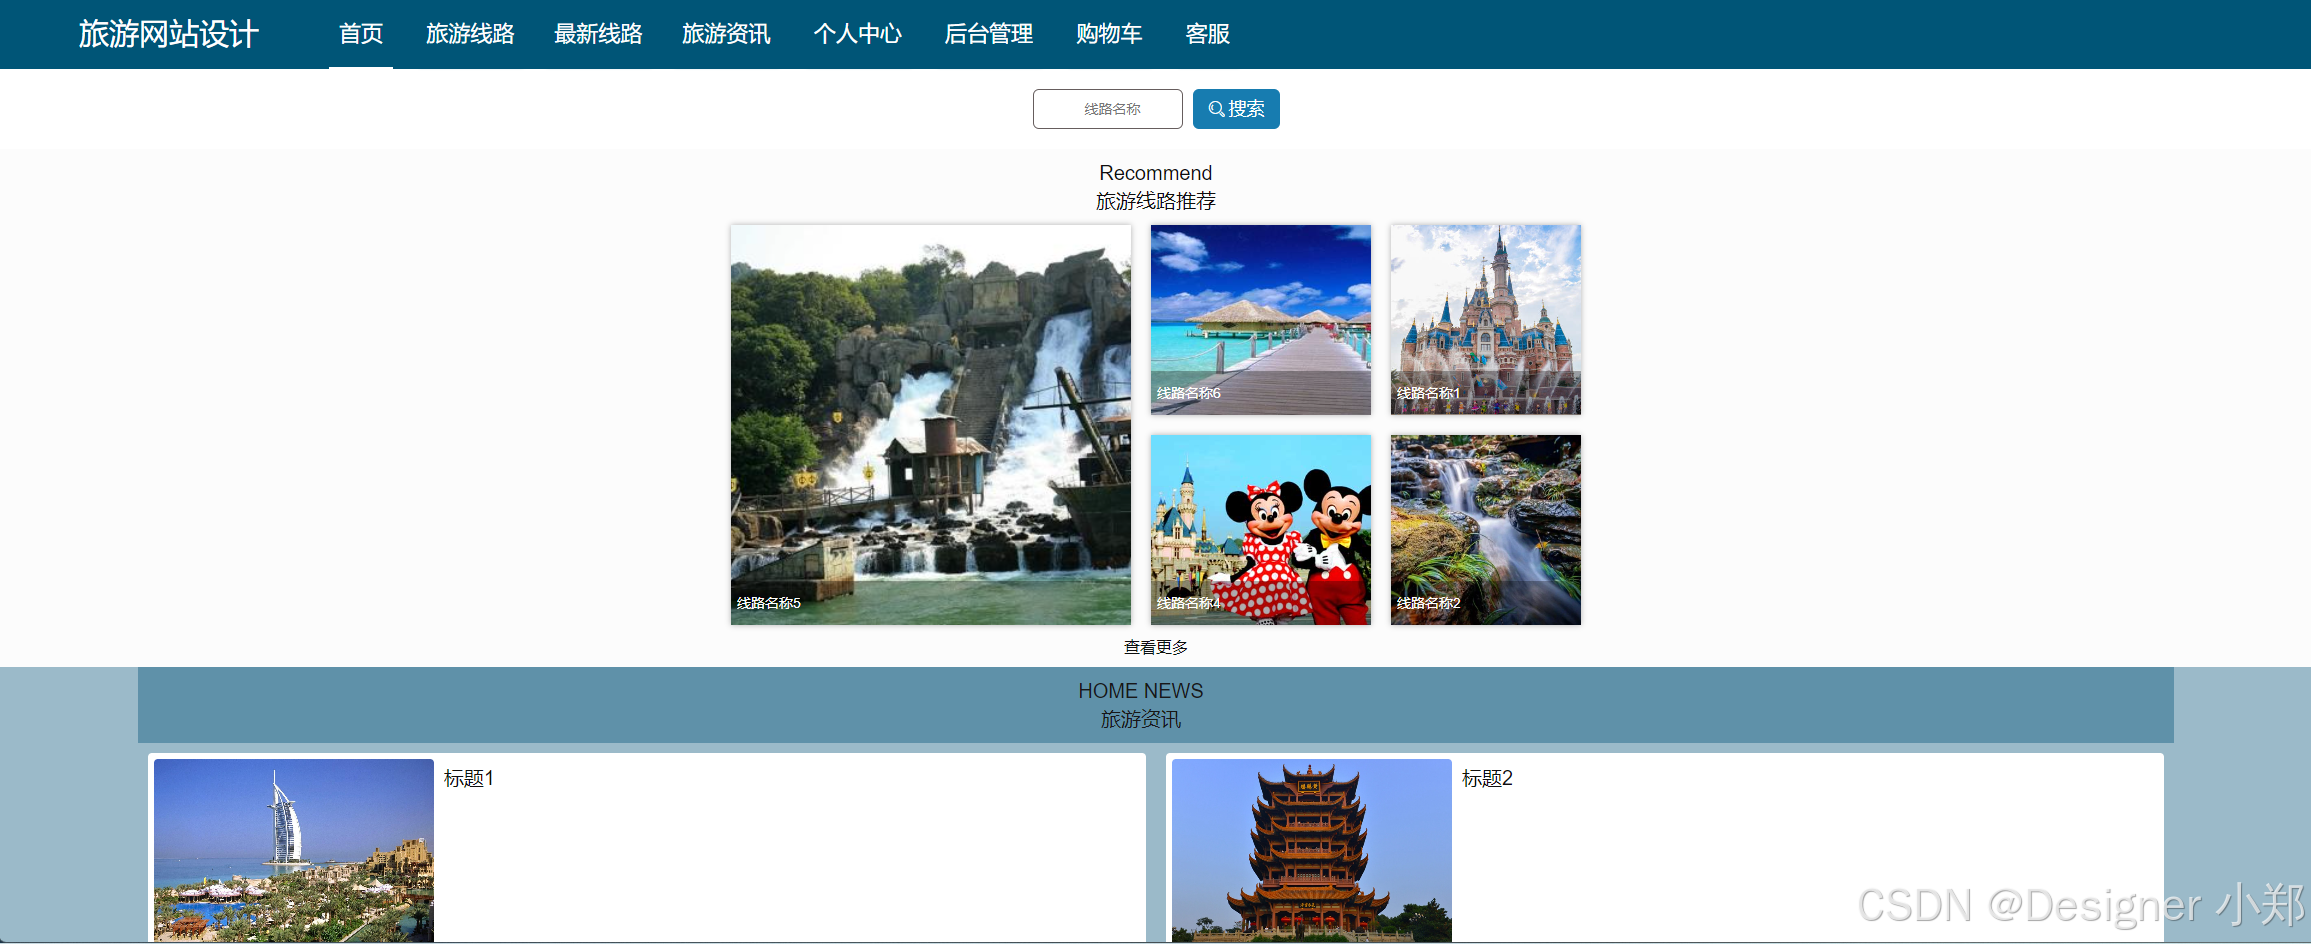Open 个人中心 from the nav bar
The image size is (2311, 944).
point(857,34)
